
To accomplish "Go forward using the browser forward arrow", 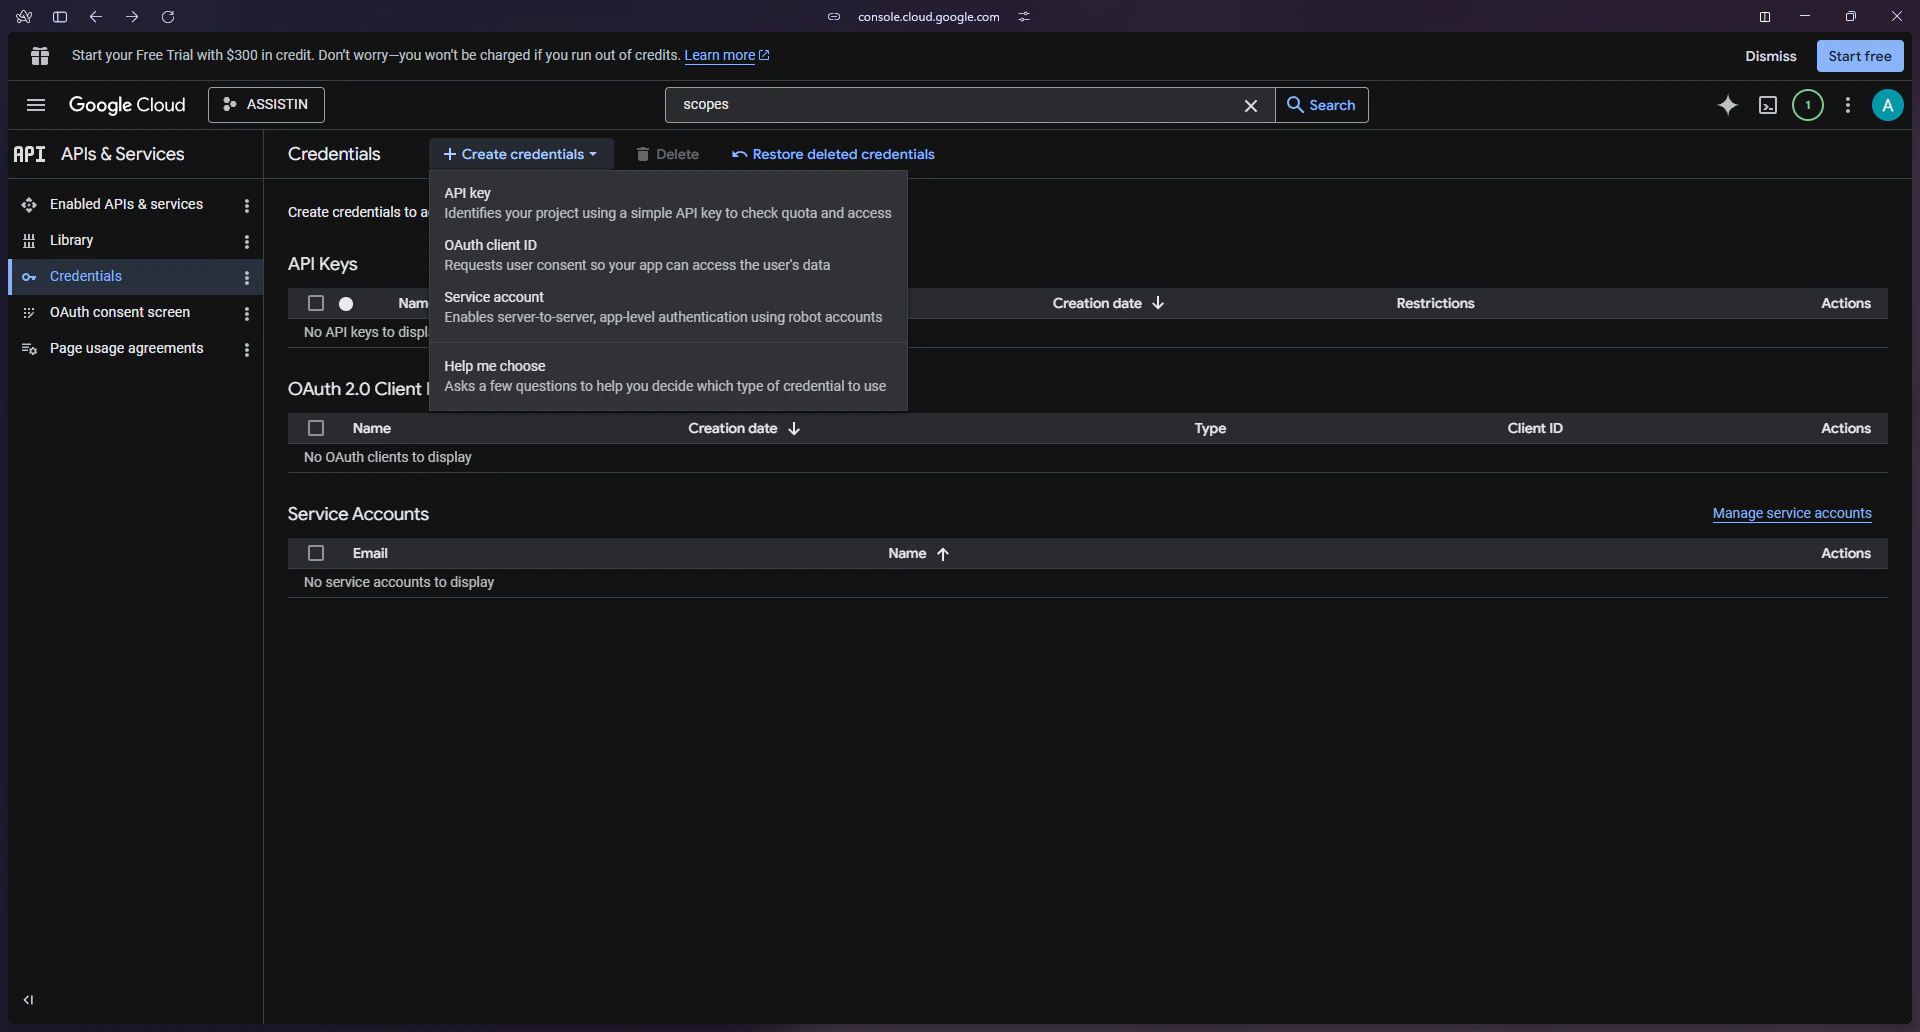I will pos(132,17).
